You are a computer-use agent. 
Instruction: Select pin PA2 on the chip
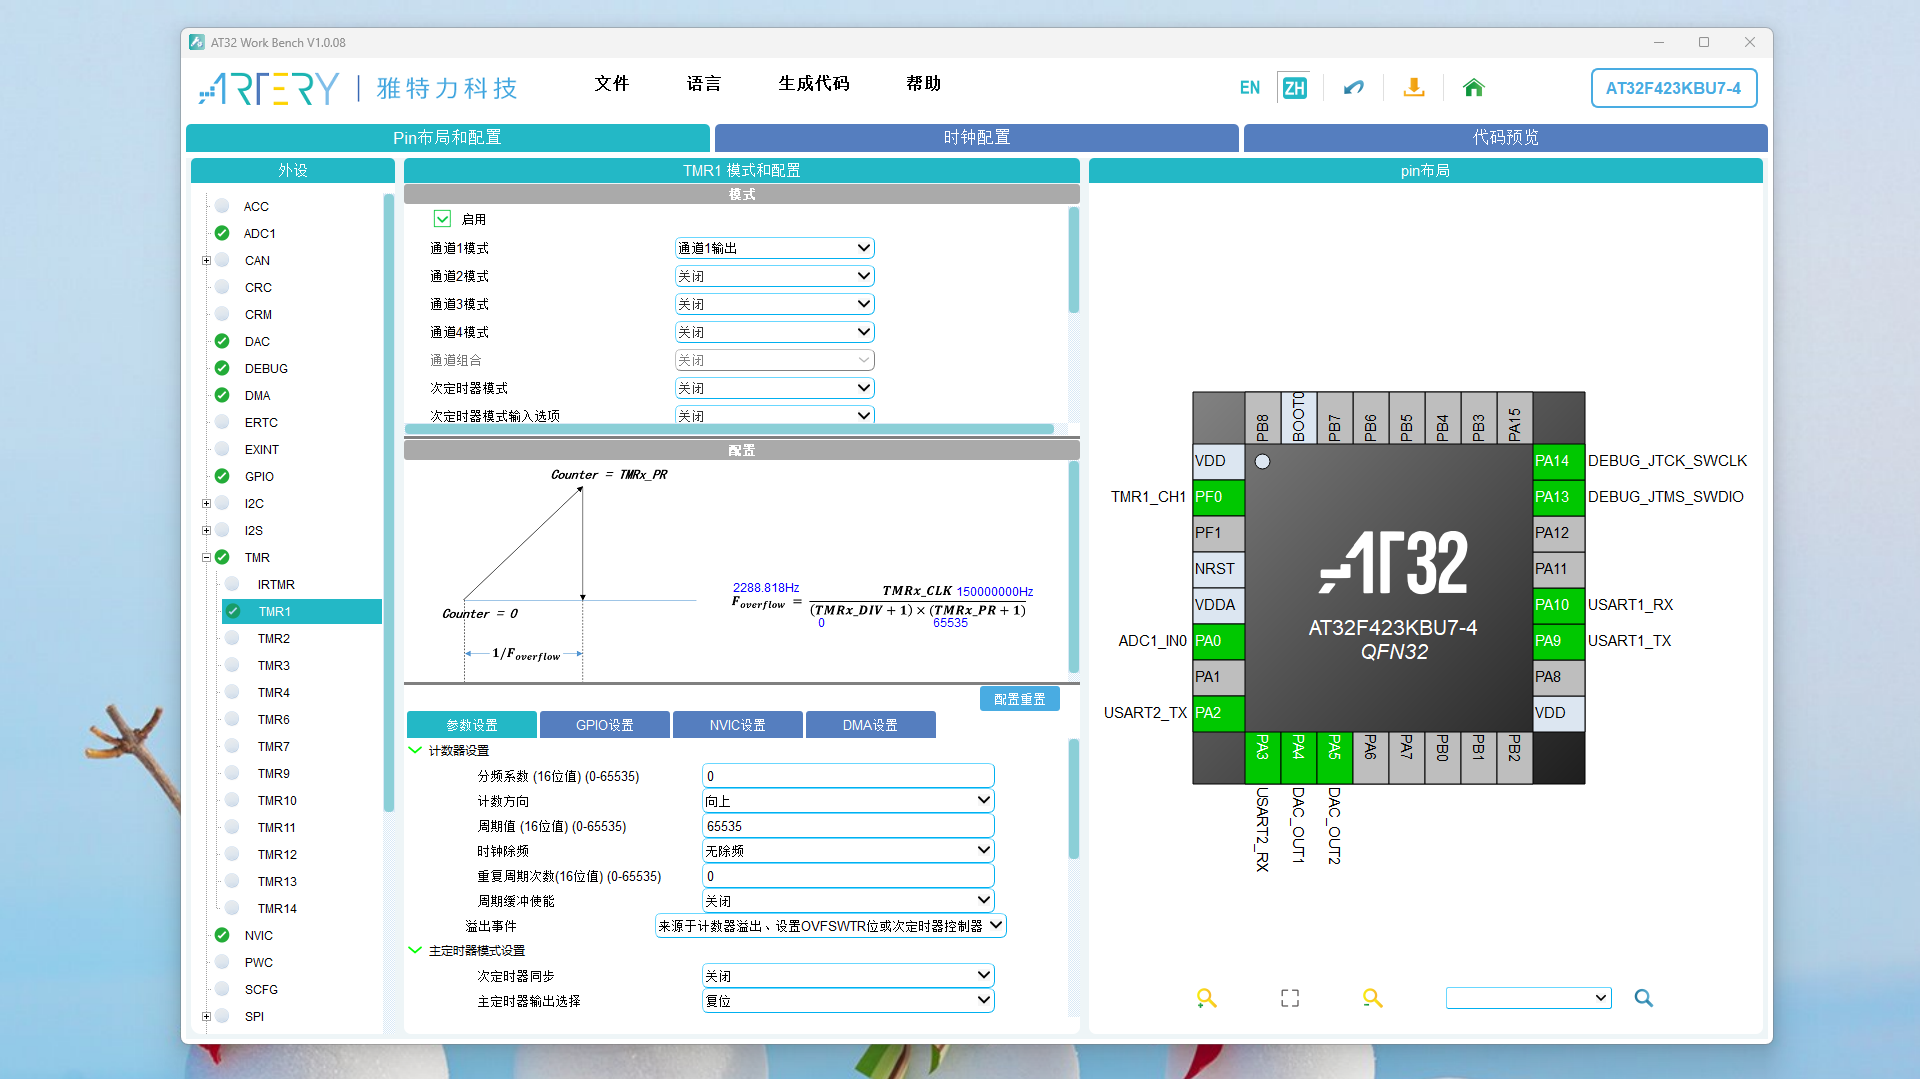tap(1219, 713)
